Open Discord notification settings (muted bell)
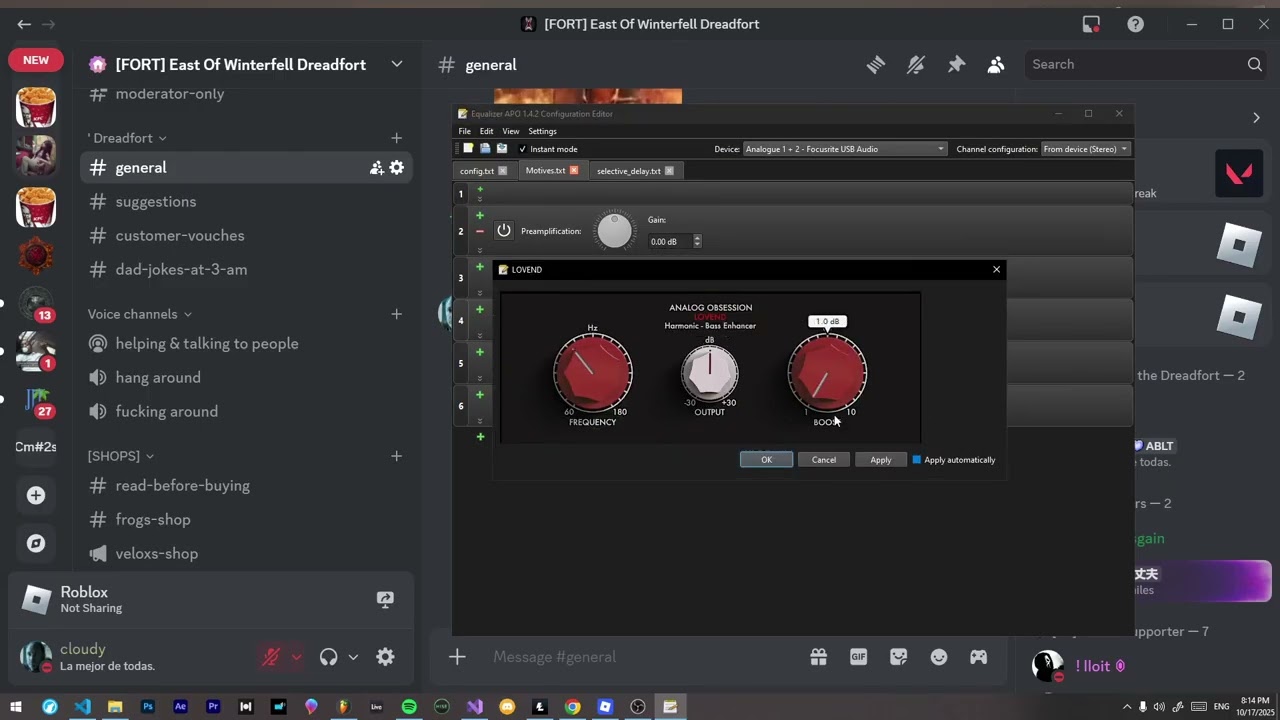 tap(916, 64)
